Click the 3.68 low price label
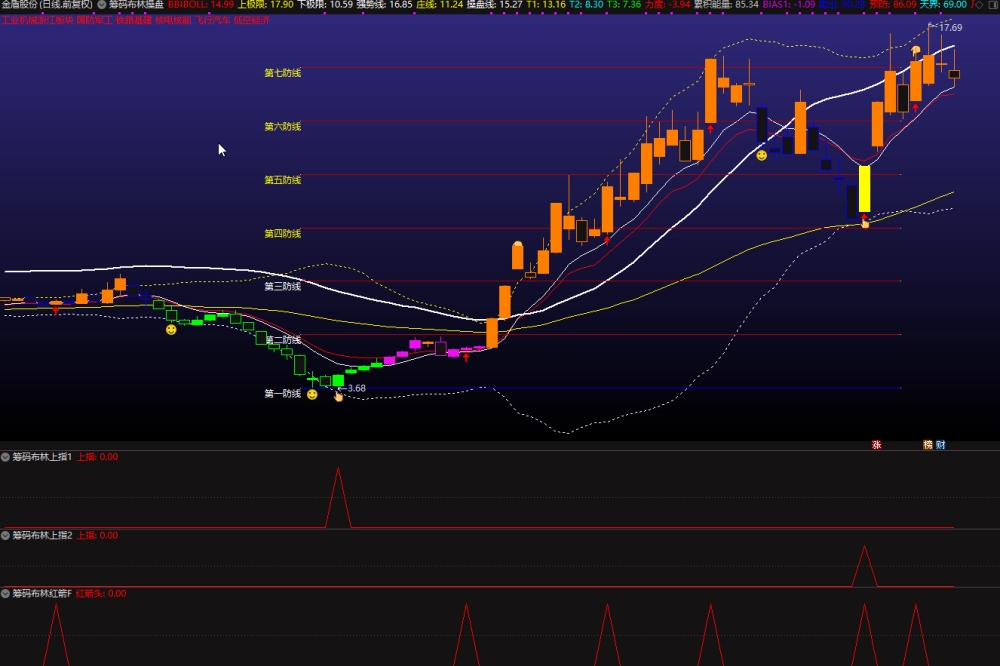 click(356, 388)
